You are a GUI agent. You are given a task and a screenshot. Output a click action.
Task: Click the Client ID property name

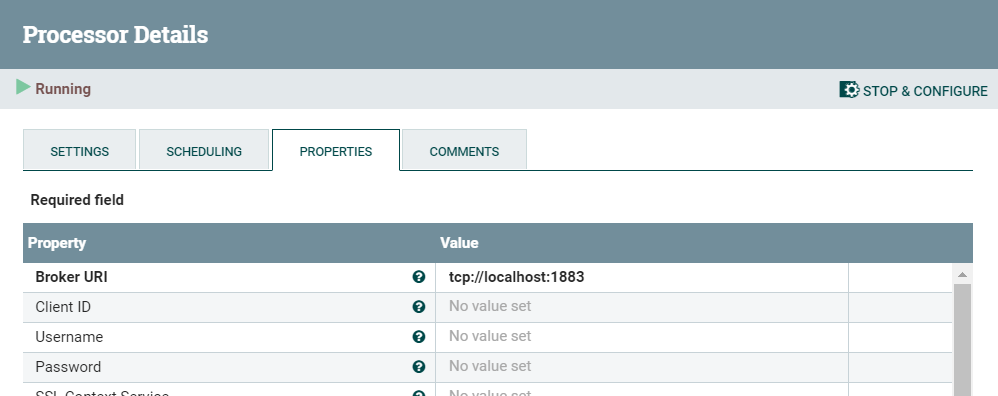(63, 307)
